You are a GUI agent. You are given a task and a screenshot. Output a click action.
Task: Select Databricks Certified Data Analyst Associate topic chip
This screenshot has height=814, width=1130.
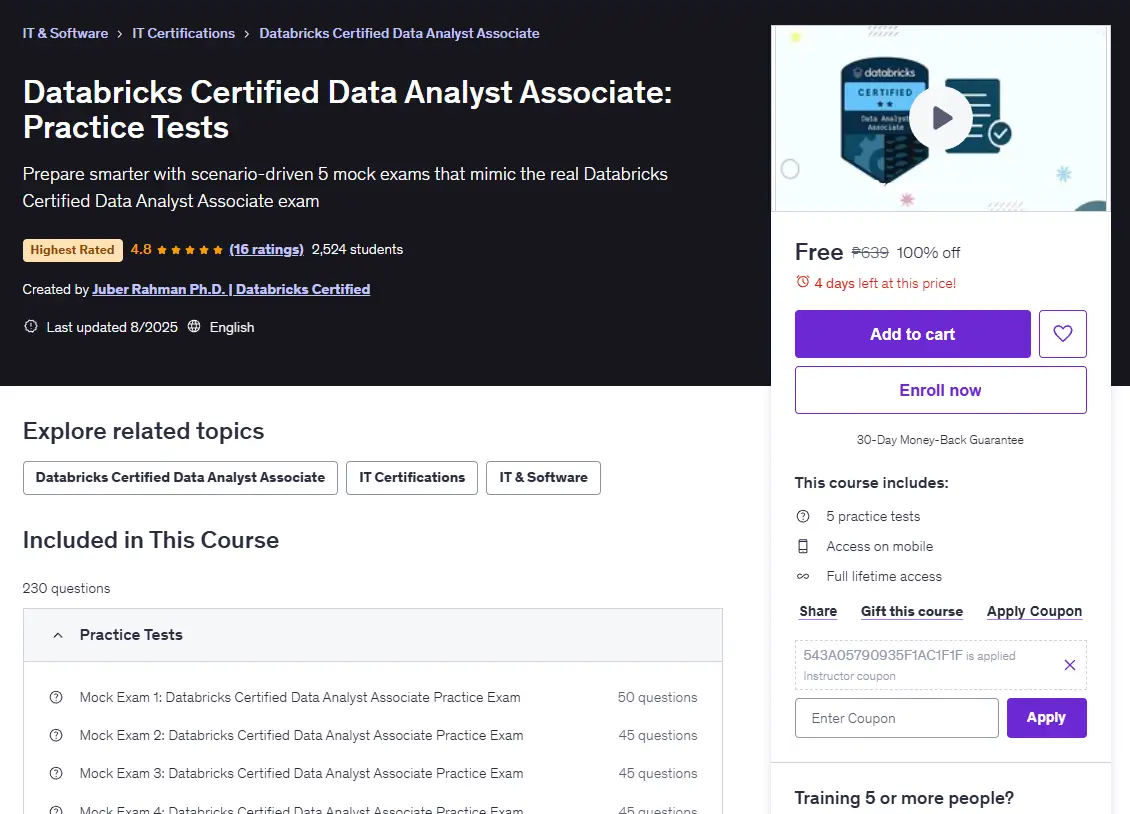click(x=180, y=478)
